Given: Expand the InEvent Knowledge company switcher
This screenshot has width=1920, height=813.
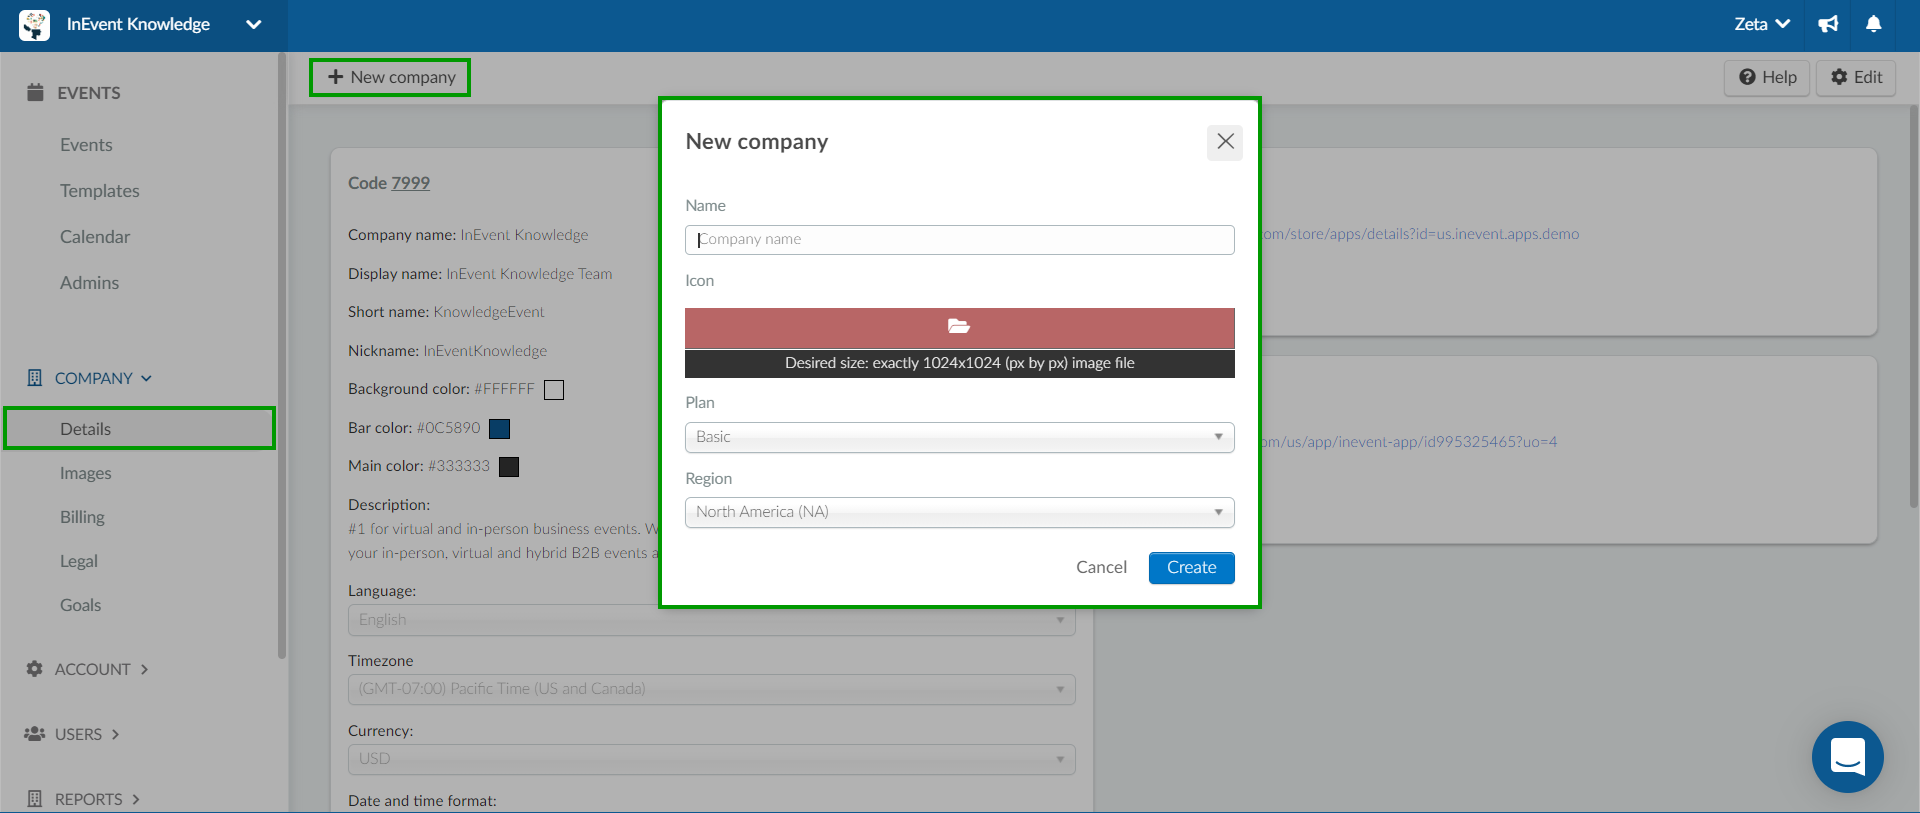Looking at the screenshot, I should click(x=253, y=25).
